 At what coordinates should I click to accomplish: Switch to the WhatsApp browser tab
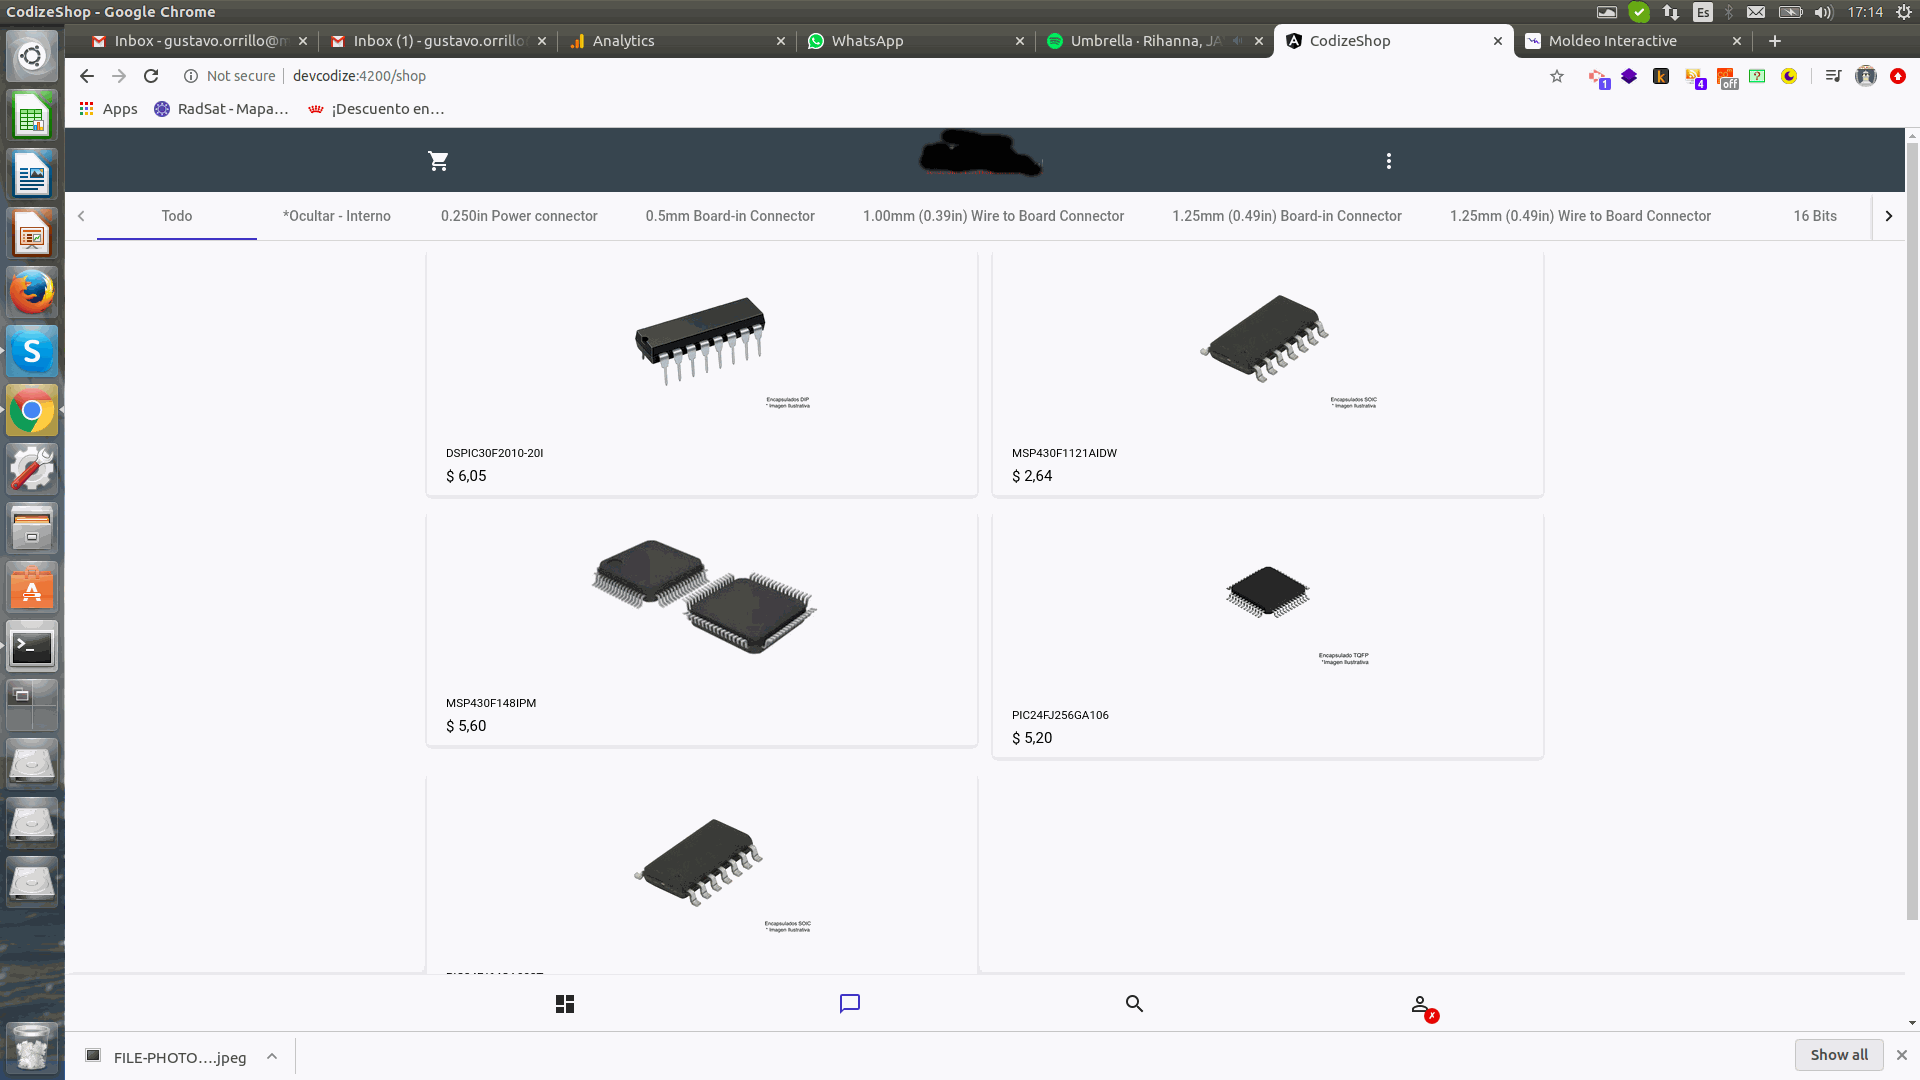pyautogui.click(x=915, y=41)
